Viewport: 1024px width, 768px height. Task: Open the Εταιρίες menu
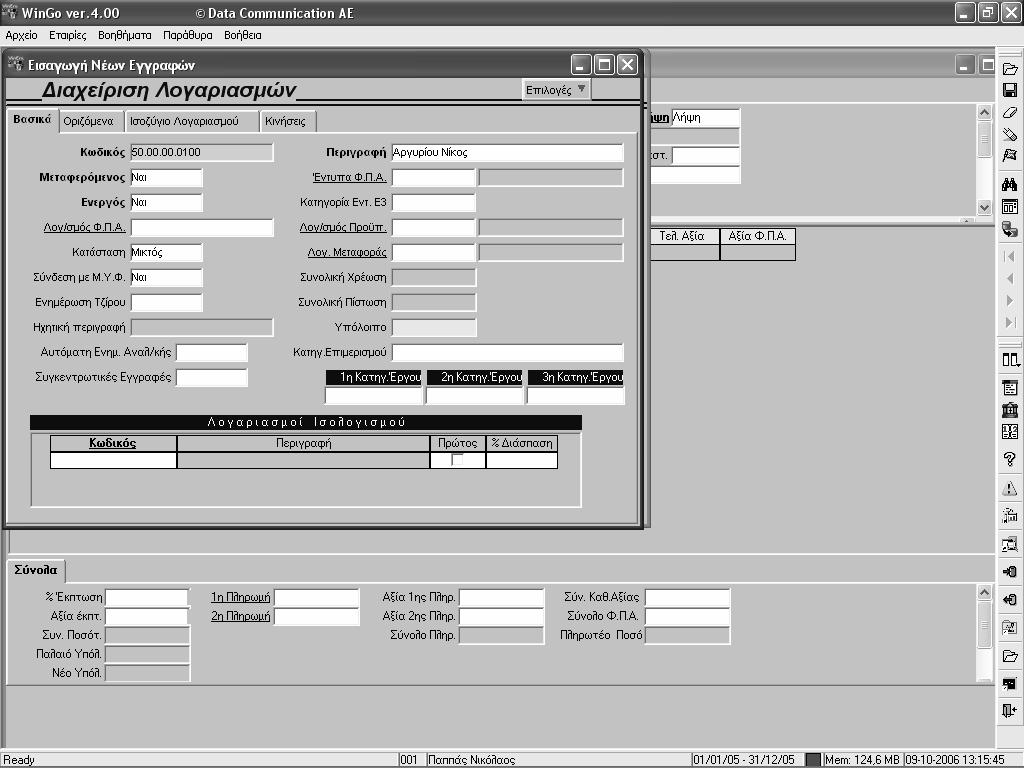(x=68, y=35)
